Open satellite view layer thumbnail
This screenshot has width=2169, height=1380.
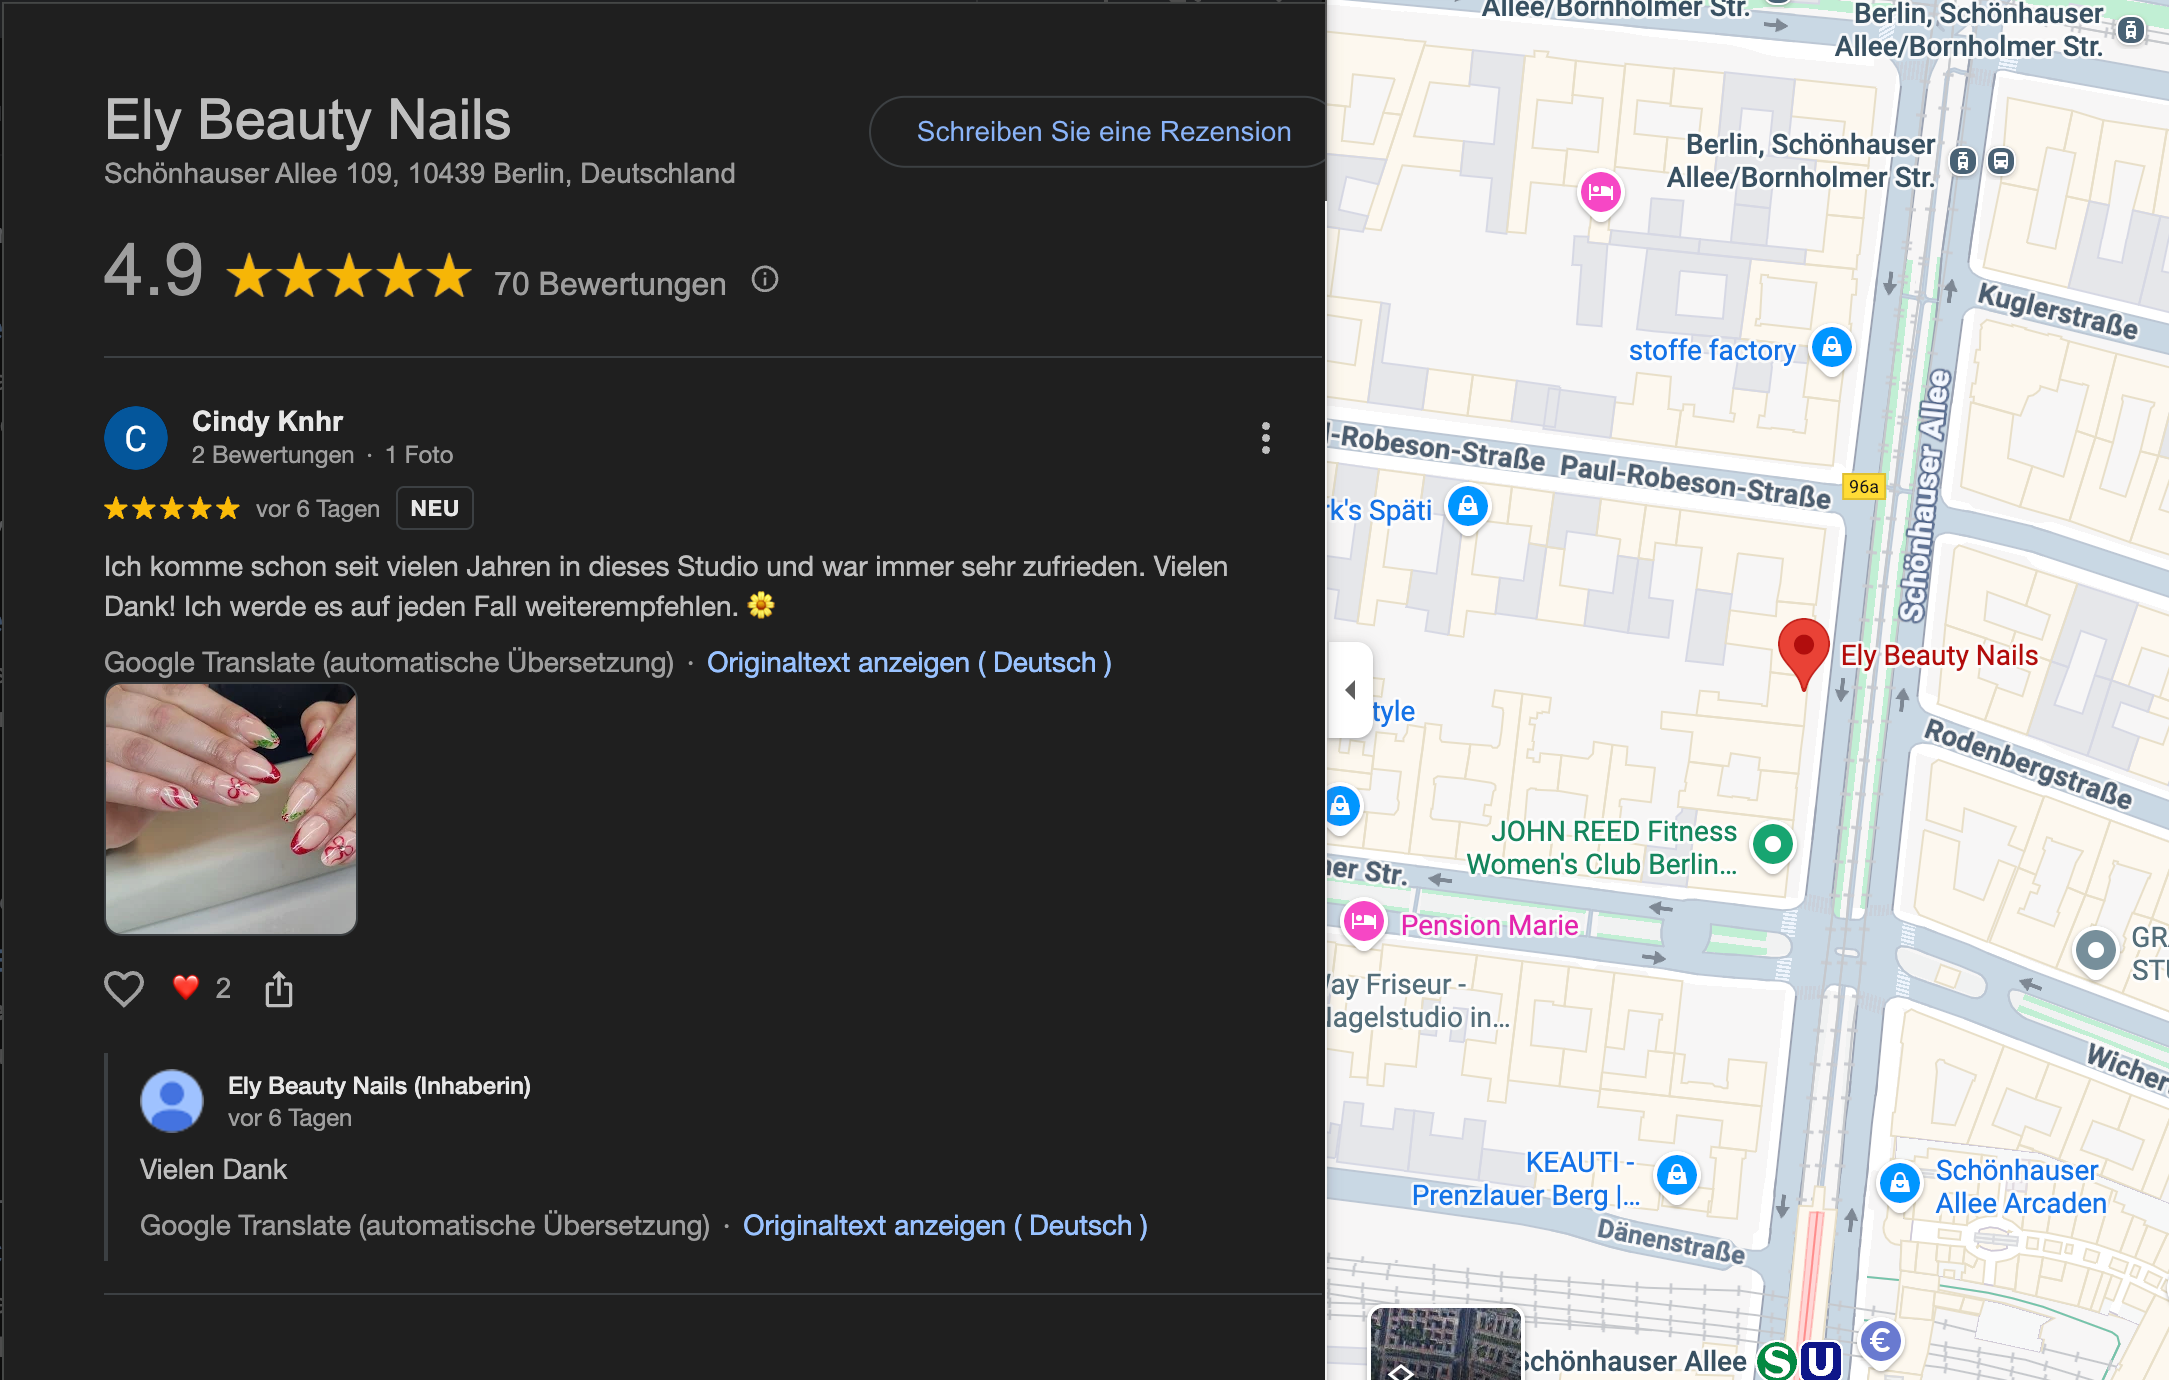(x=1445, y=1344)
